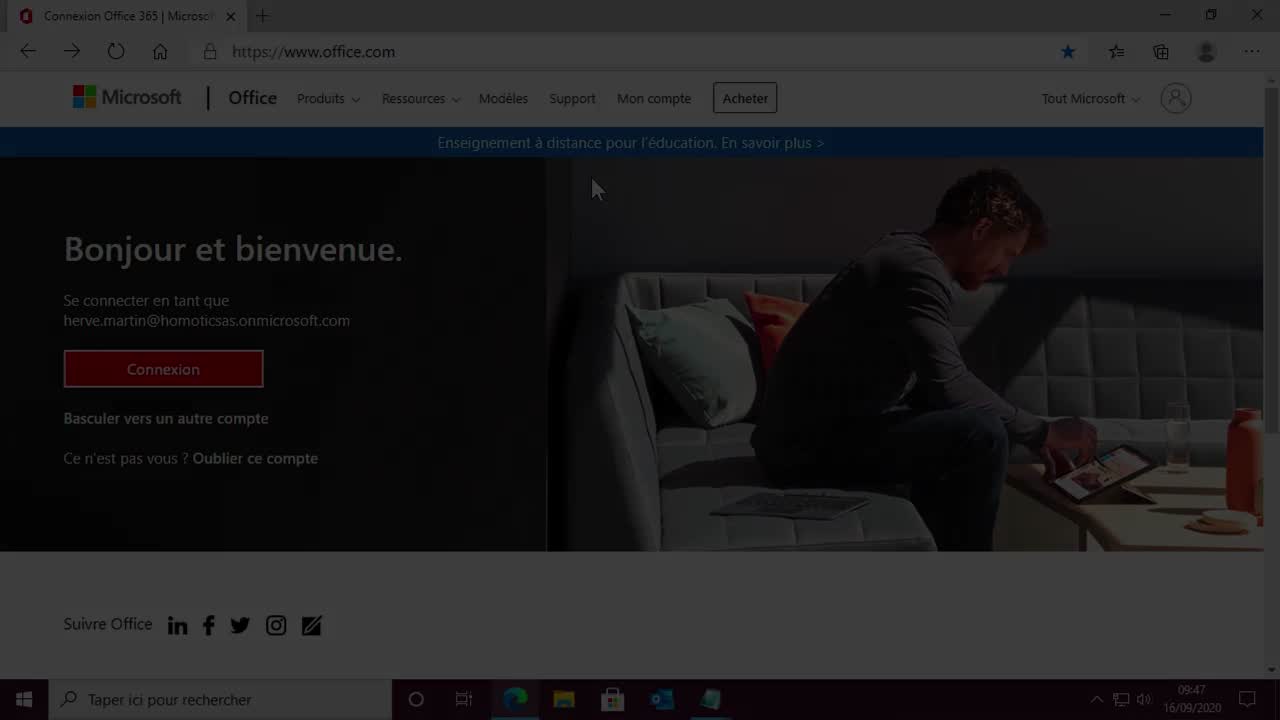Screen dimensions: 1280x720
Task: Click Basculer vers un autre compte
Action: click(x=165, y=418)
